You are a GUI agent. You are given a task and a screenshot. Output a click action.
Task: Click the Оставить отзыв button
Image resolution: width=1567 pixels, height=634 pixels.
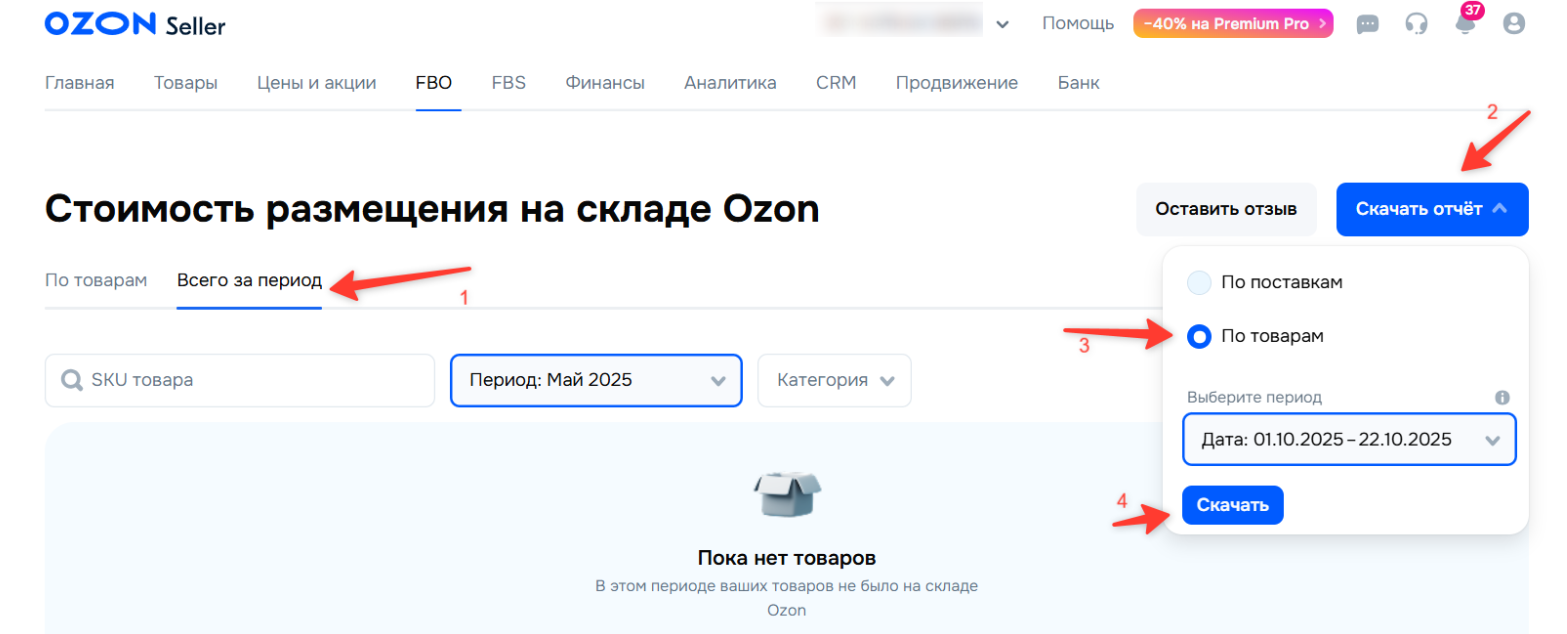[x=1226, y=209]
